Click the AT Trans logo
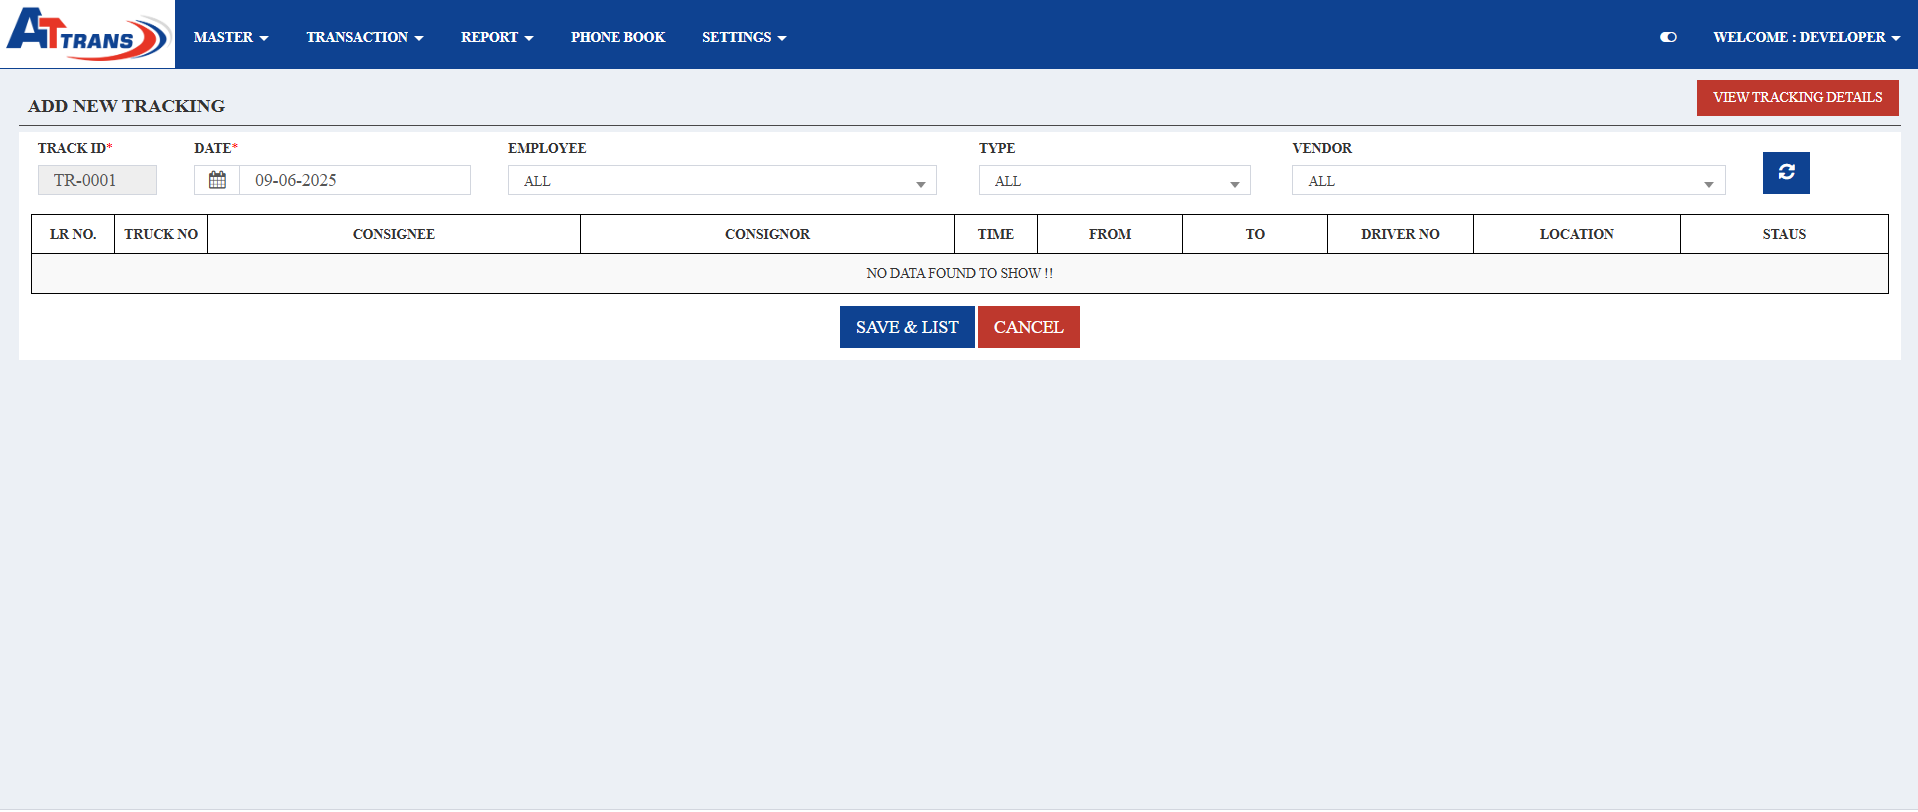Viewport: 1918px width, 812px height. (87, 34)
